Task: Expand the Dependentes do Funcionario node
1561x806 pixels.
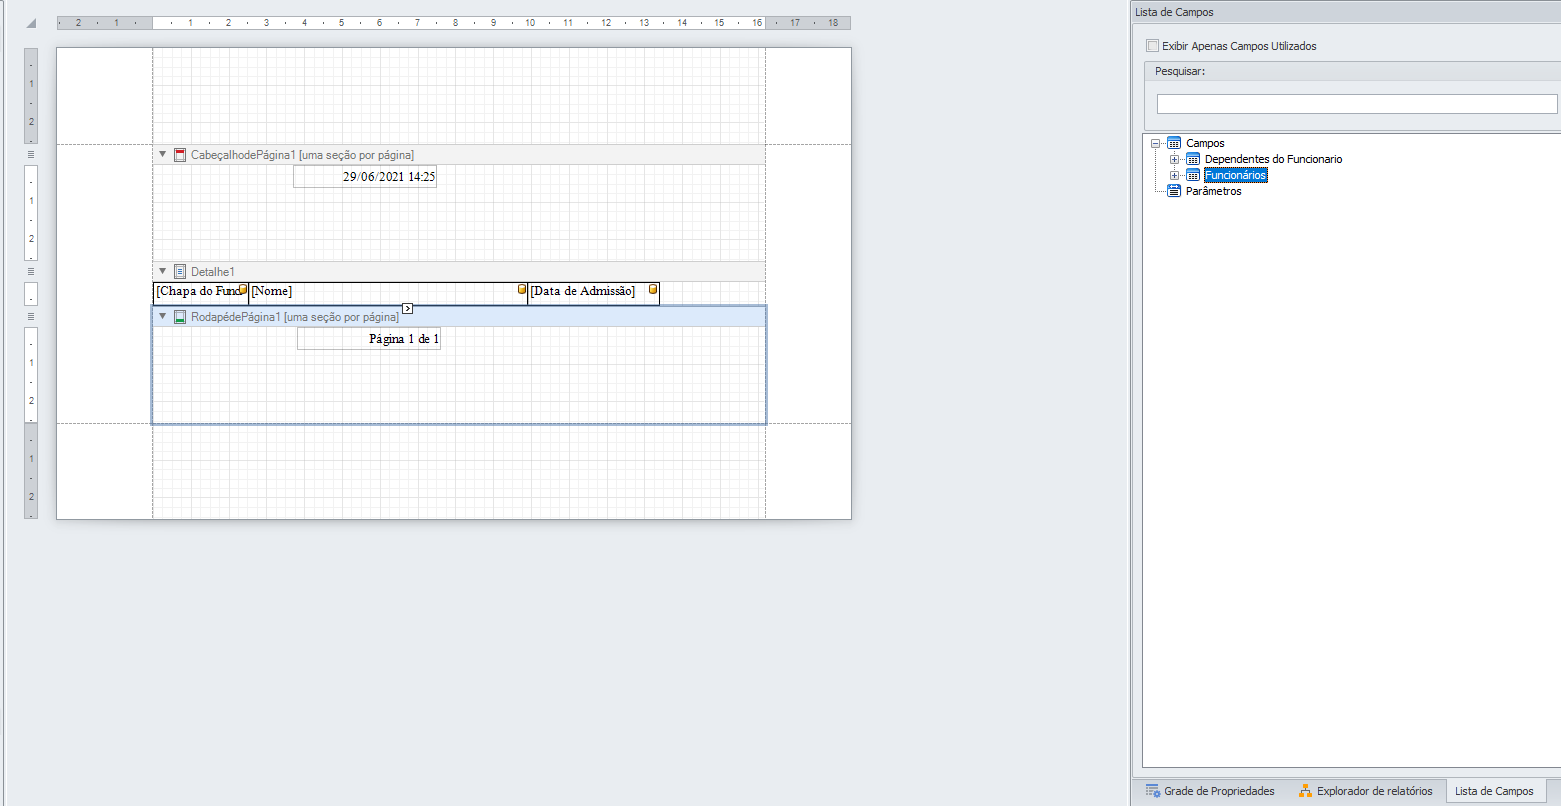Action: (x=1175, y=159)
